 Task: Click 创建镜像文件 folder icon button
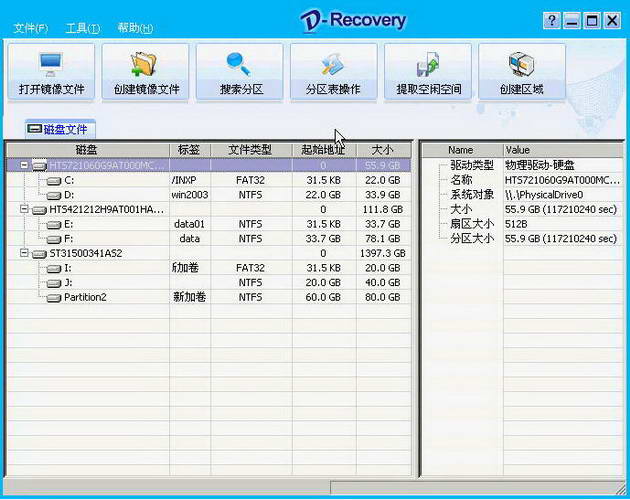(145, 72)
